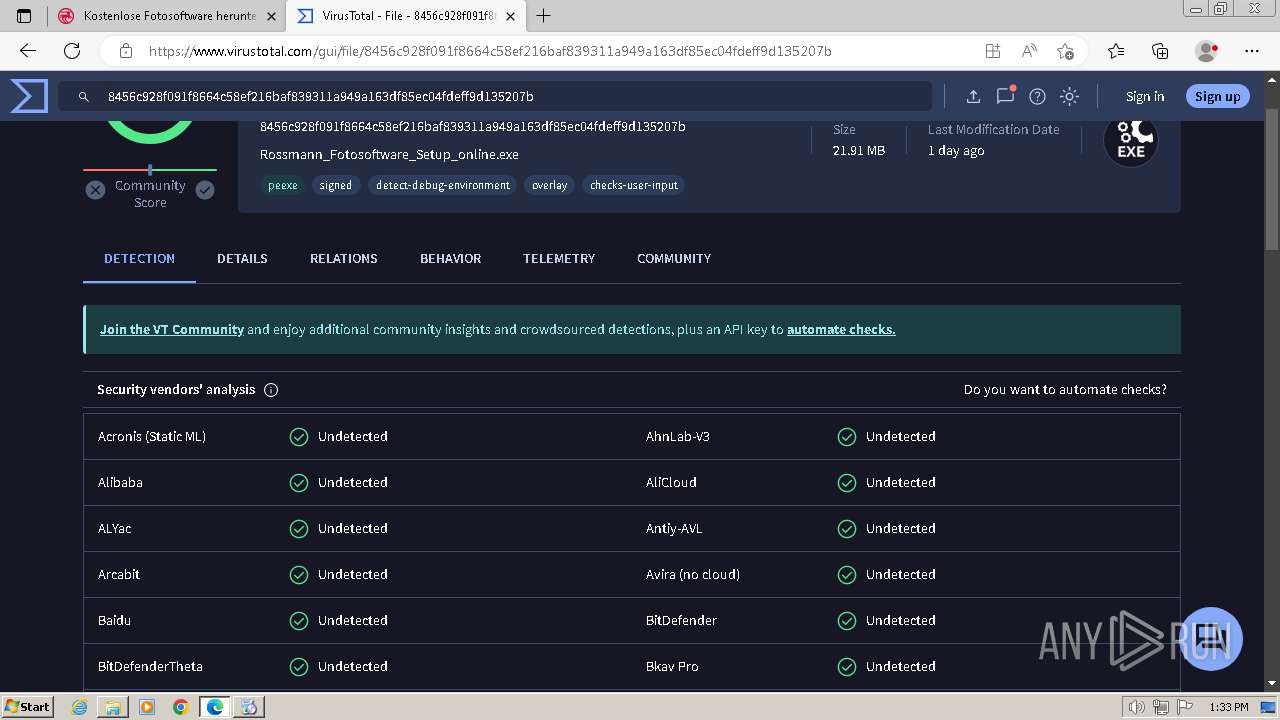The image size is (1280, 720).
Task: Open Chrome from the taskbar
Action: pos(180,707)
